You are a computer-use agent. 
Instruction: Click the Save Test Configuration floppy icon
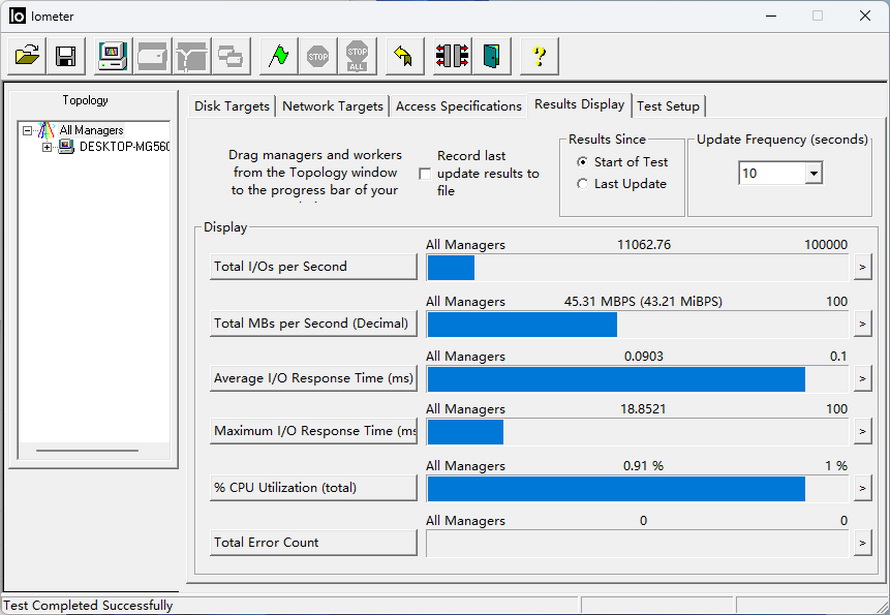(66, 56)
